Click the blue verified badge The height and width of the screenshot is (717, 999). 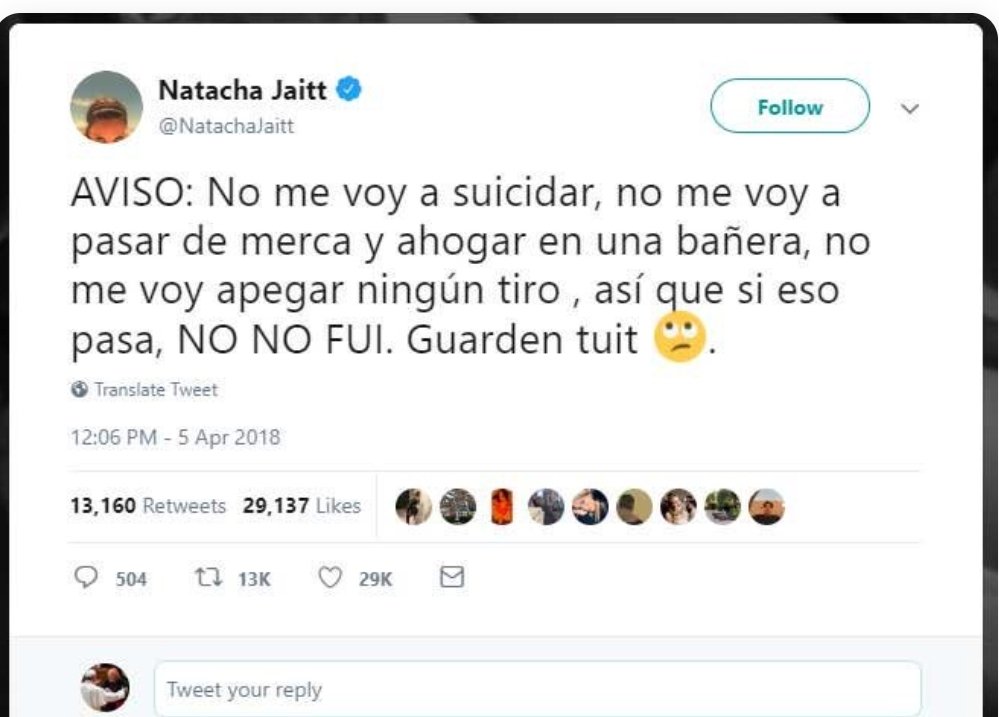point(349,89)
